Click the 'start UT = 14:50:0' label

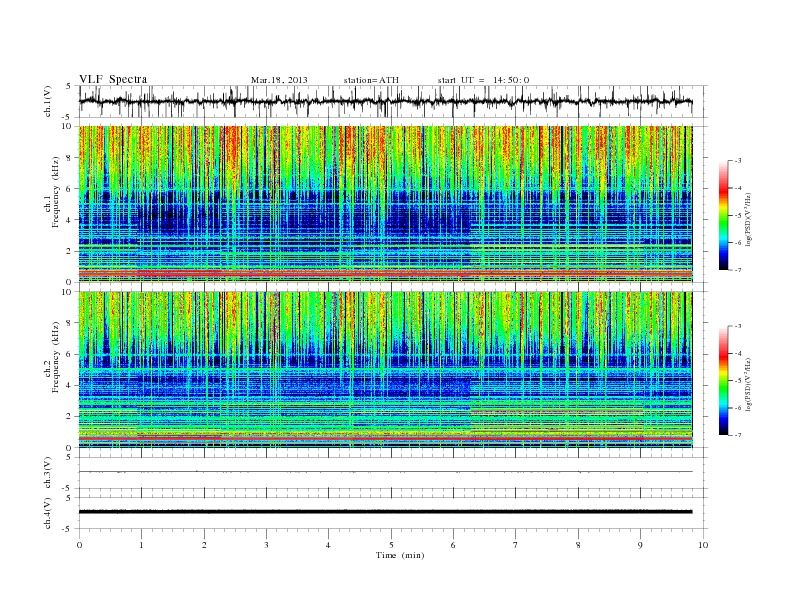tap(483, 80)
